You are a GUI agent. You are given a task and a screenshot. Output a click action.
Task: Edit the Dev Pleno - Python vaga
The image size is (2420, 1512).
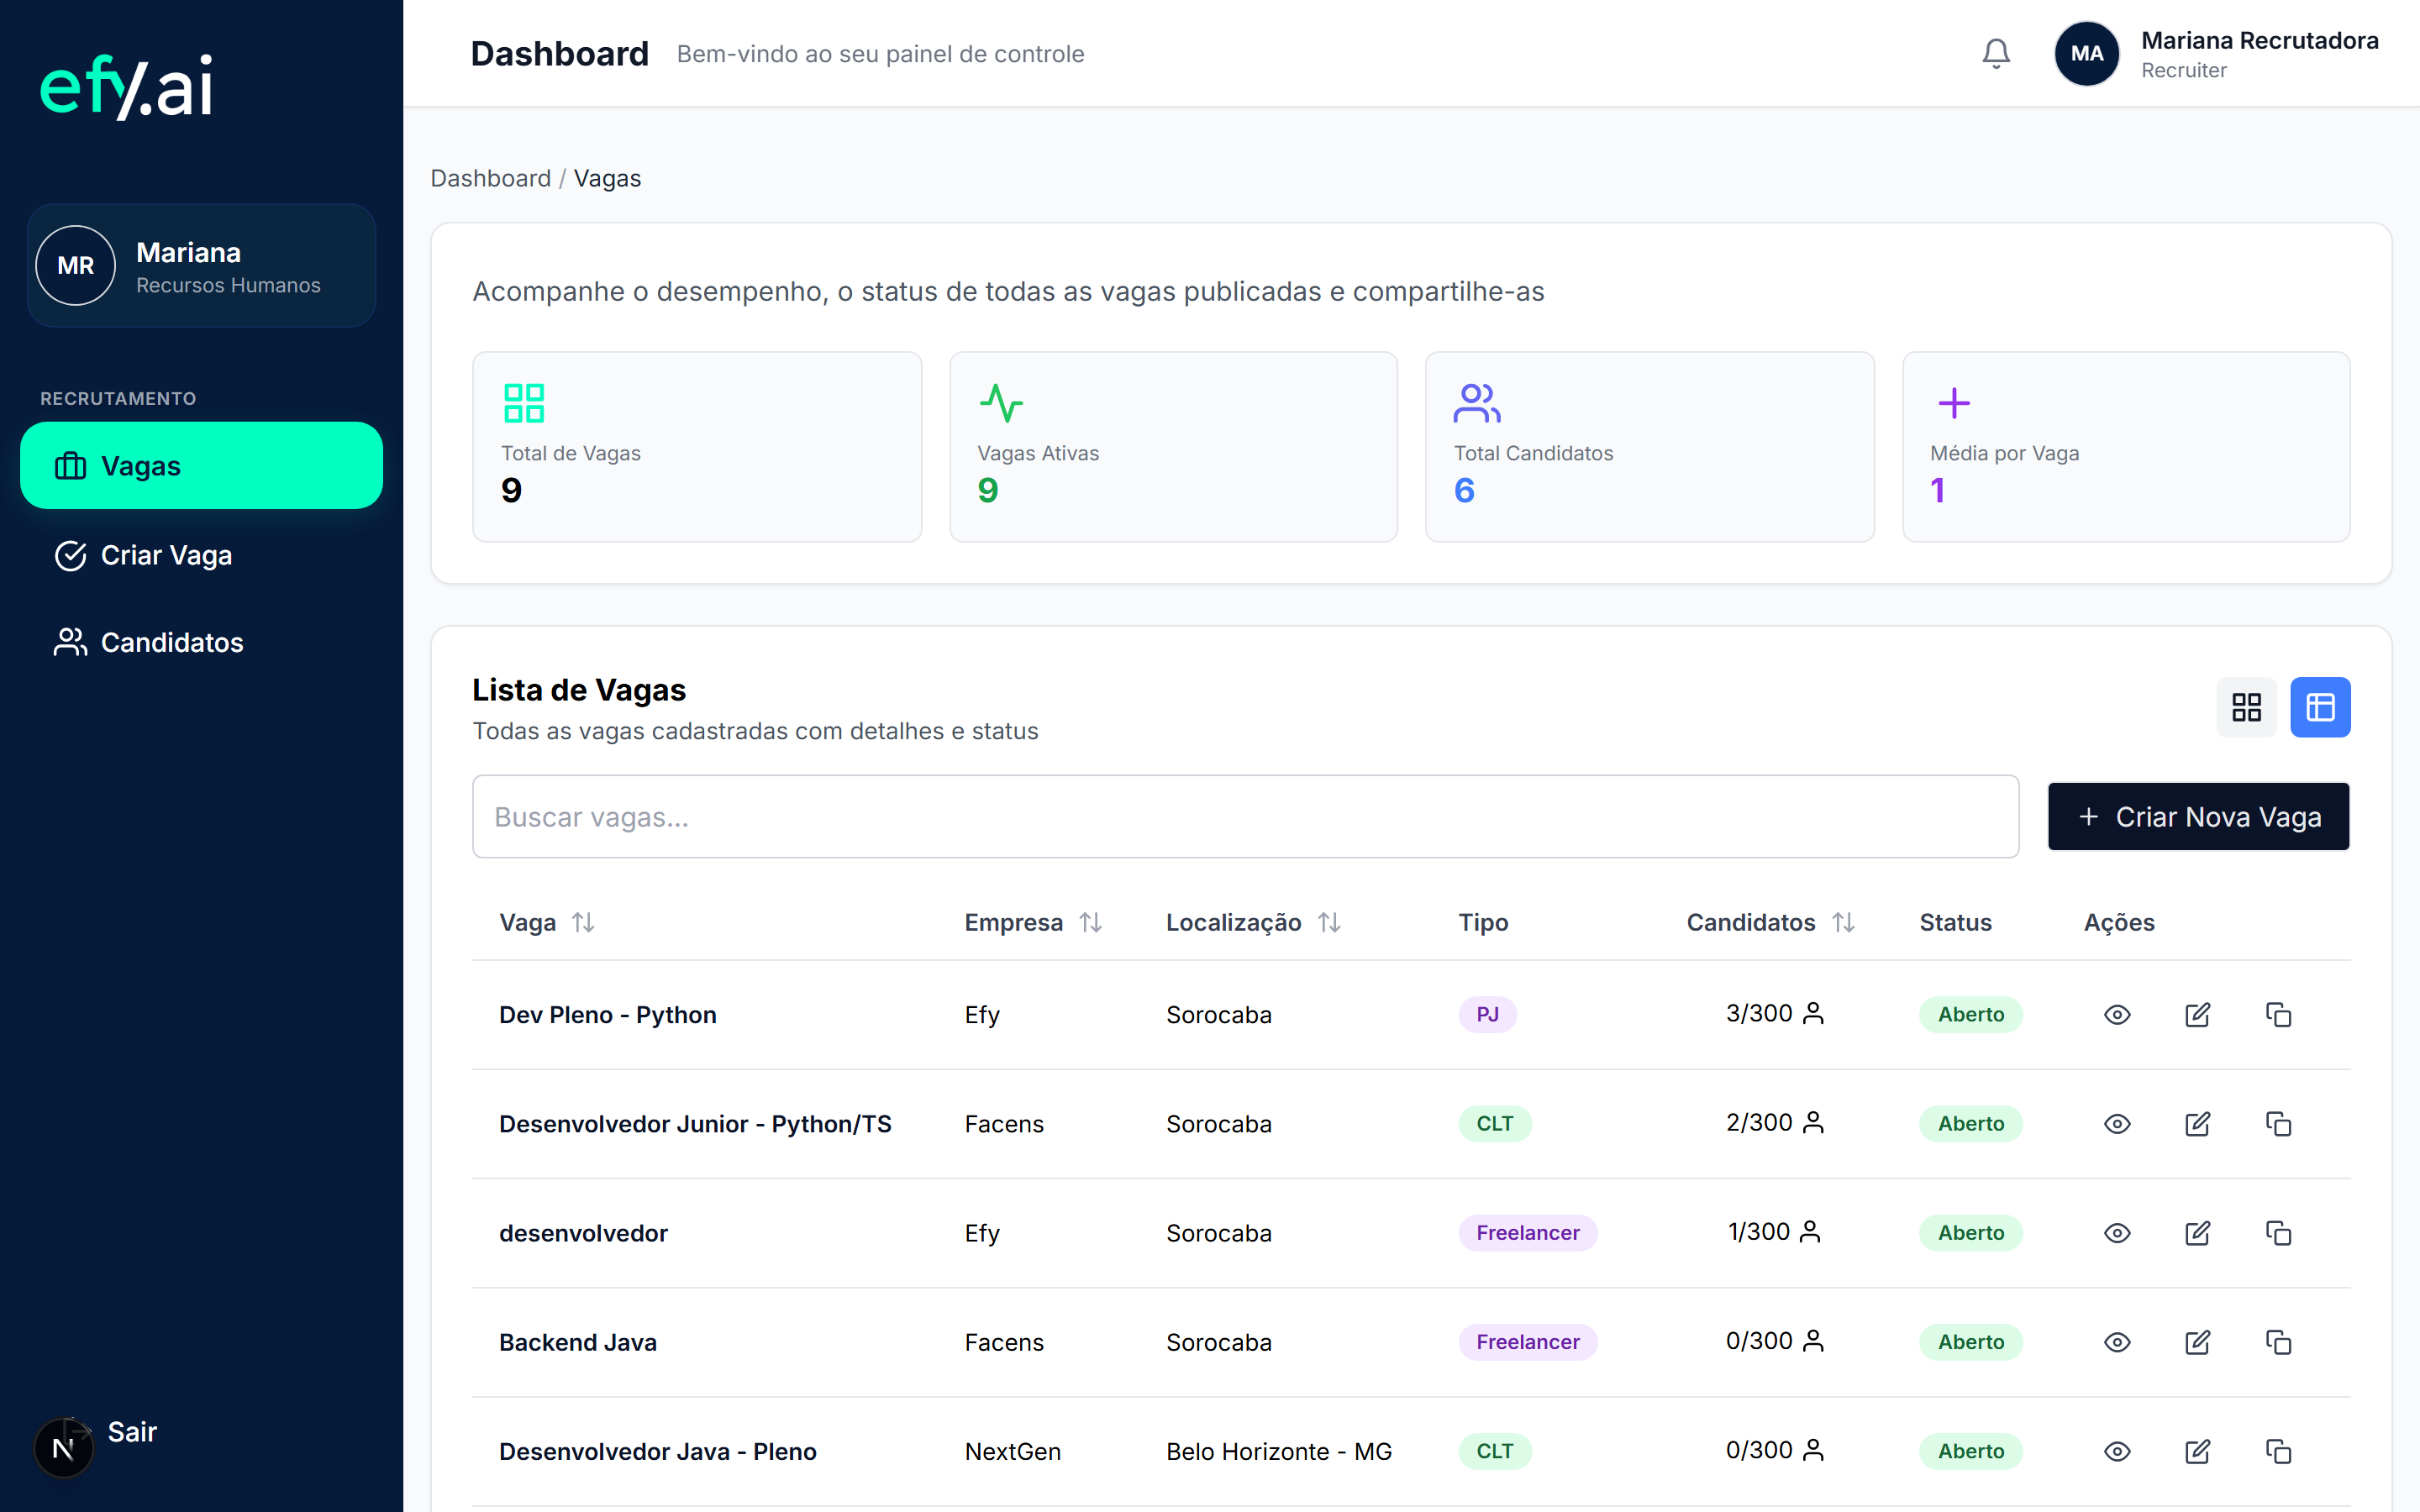pos(2197,1015)
